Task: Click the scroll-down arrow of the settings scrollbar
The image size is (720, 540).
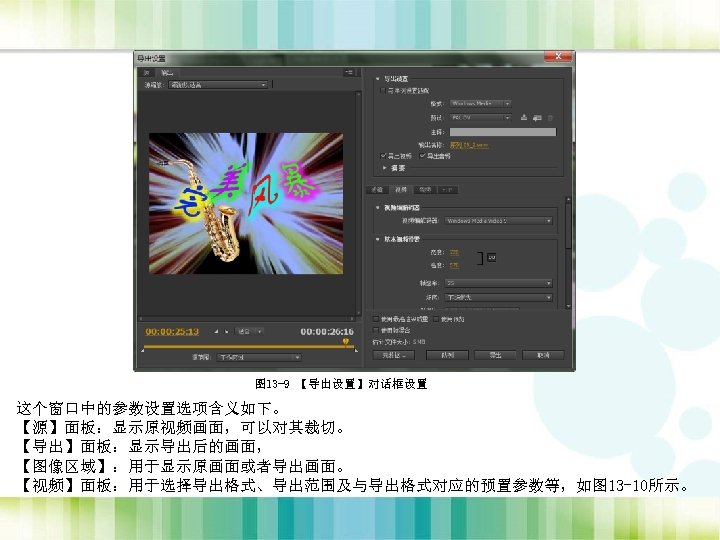Action: (x=568, y=306)
